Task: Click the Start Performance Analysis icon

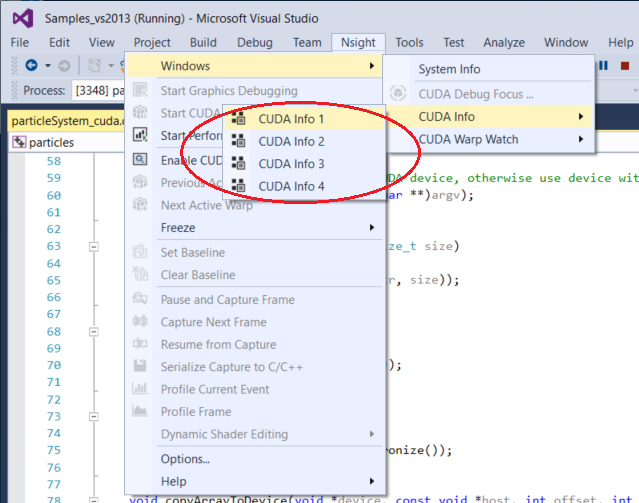Action: click(140, 135)
